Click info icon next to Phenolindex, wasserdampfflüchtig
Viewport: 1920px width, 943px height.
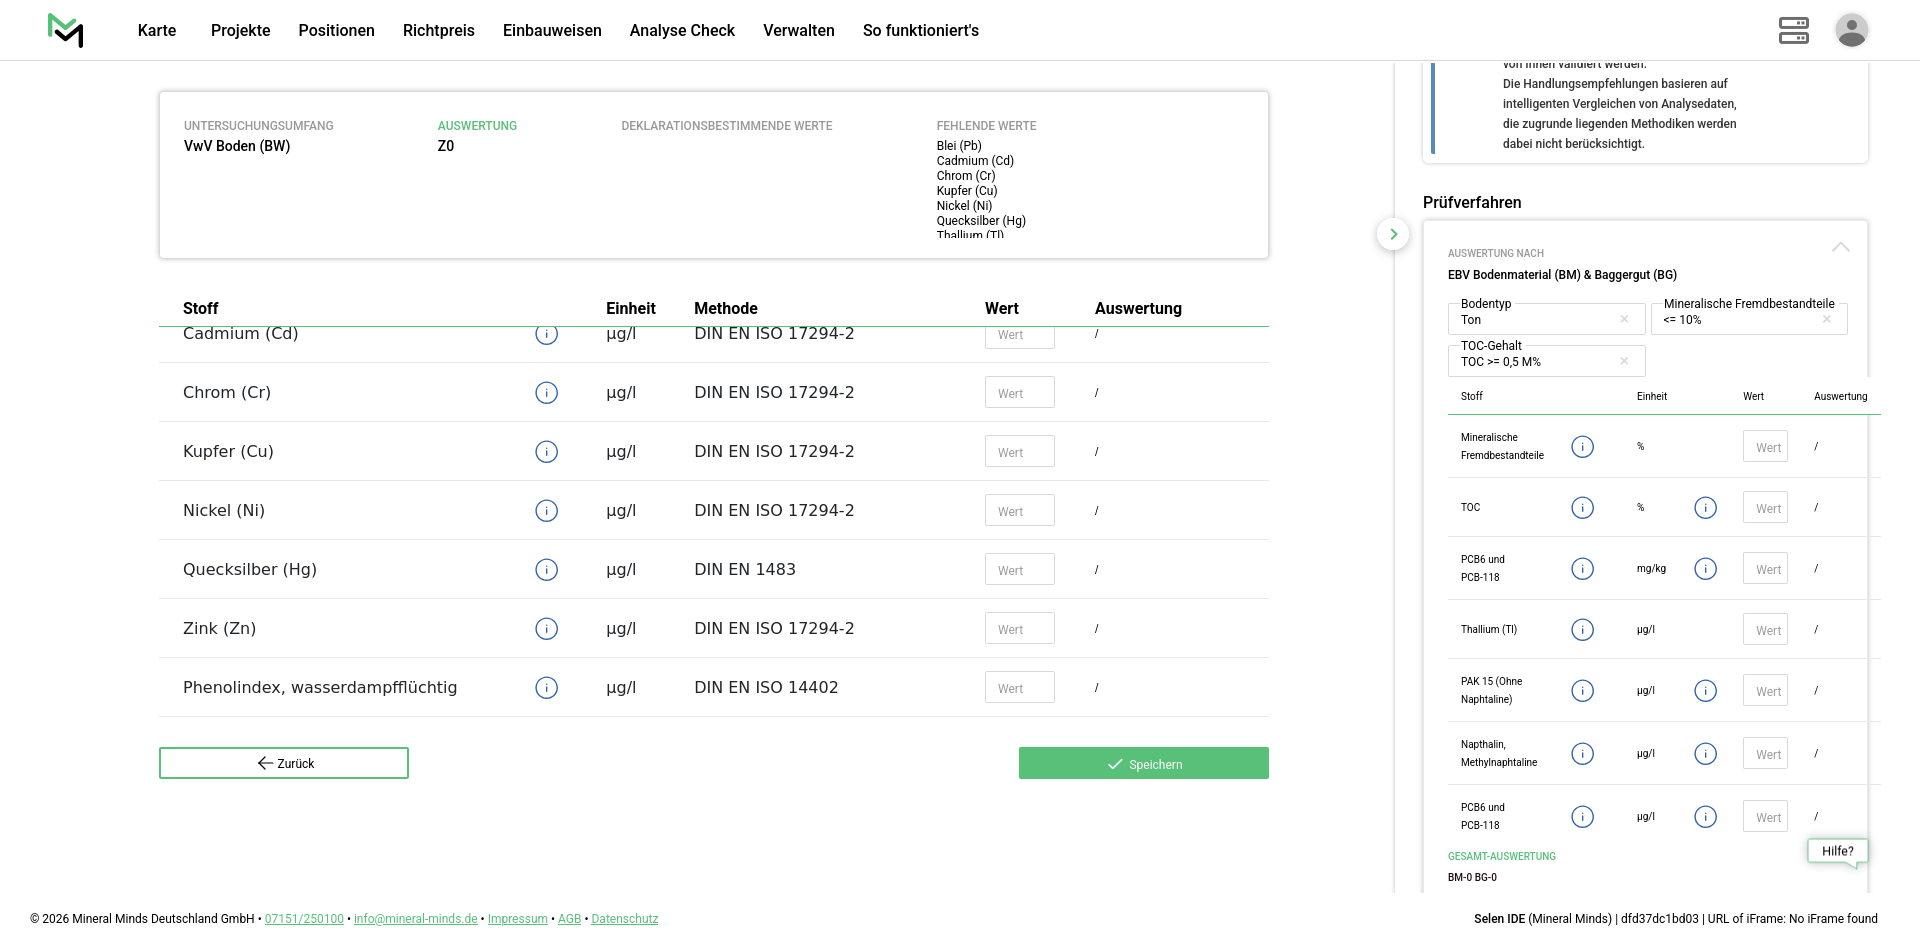(x=546, y=688)
